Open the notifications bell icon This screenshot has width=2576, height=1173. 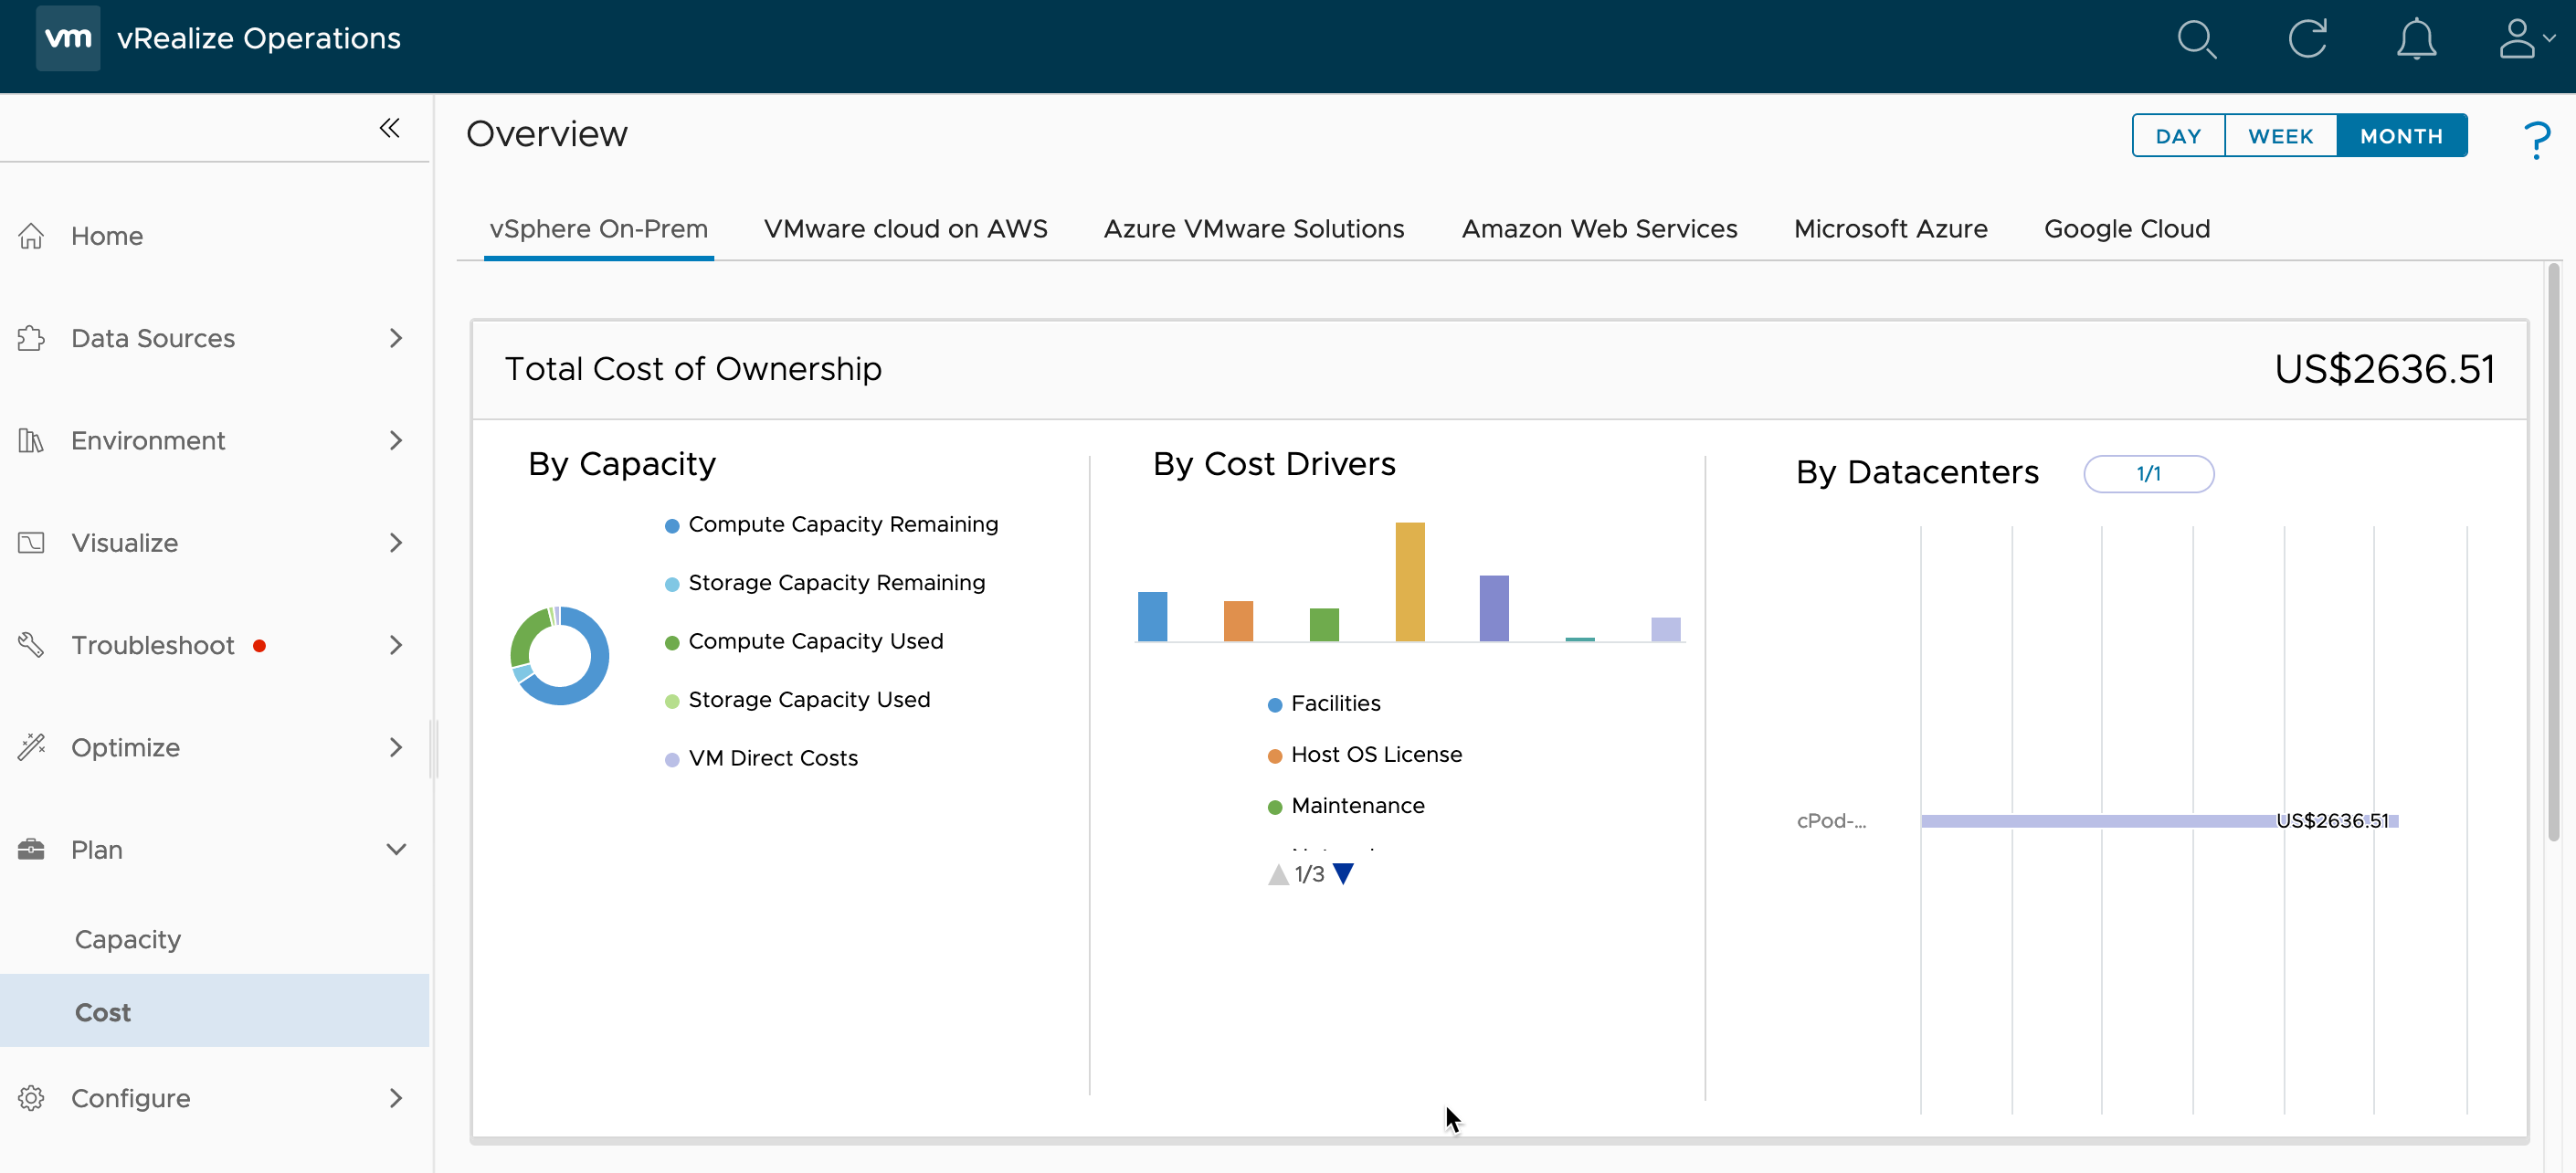point(2416,40)
